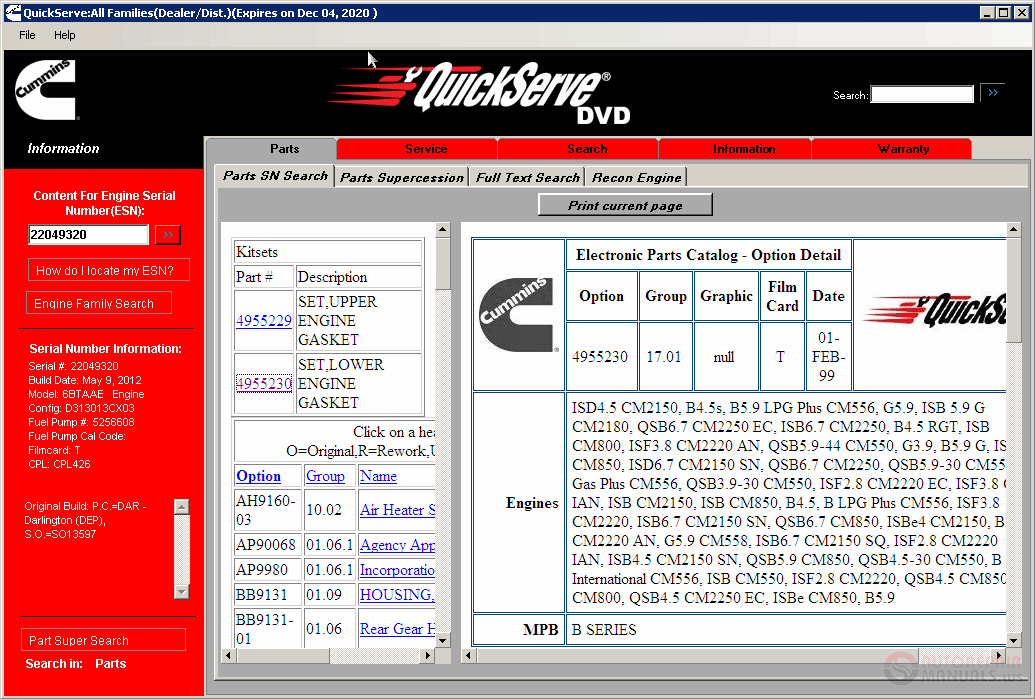Click the MPB value B SERIES
The image size is (1035, 699).
pos(604,630)
